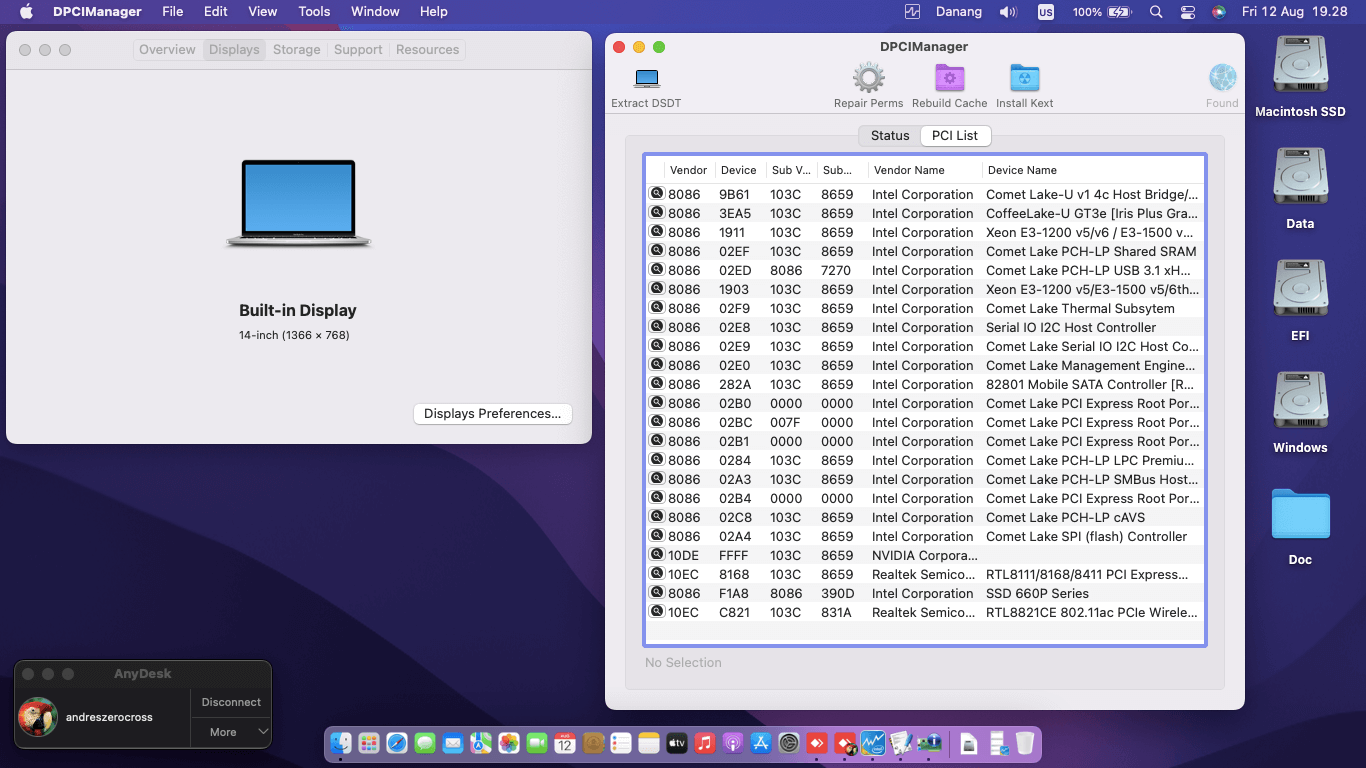
Task: Click magnifier icon on the RTL8821CE row
Action: click(656, 611)
